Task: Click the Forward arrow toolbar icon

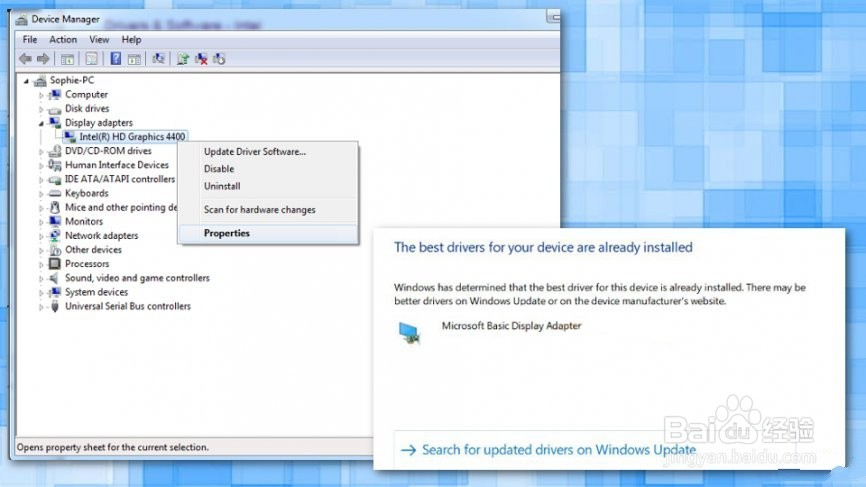Action: [x=43, y=59]
